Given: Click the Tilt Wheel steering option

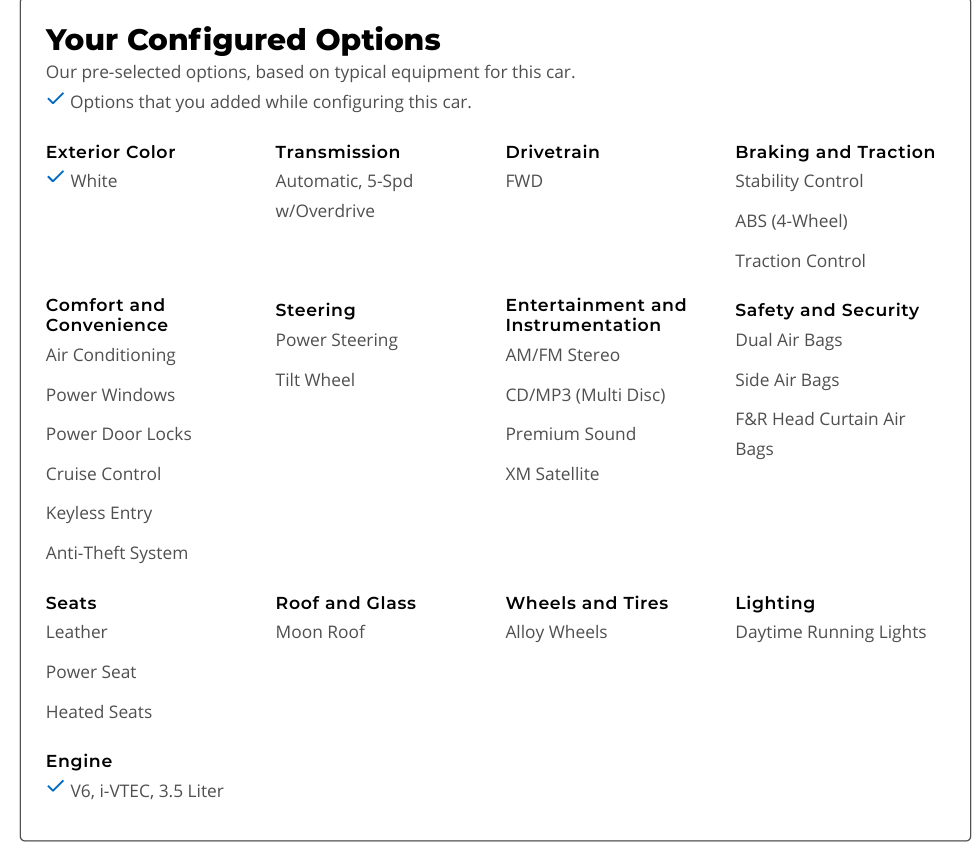Looking at the screenshot, I should click(315, 380).
